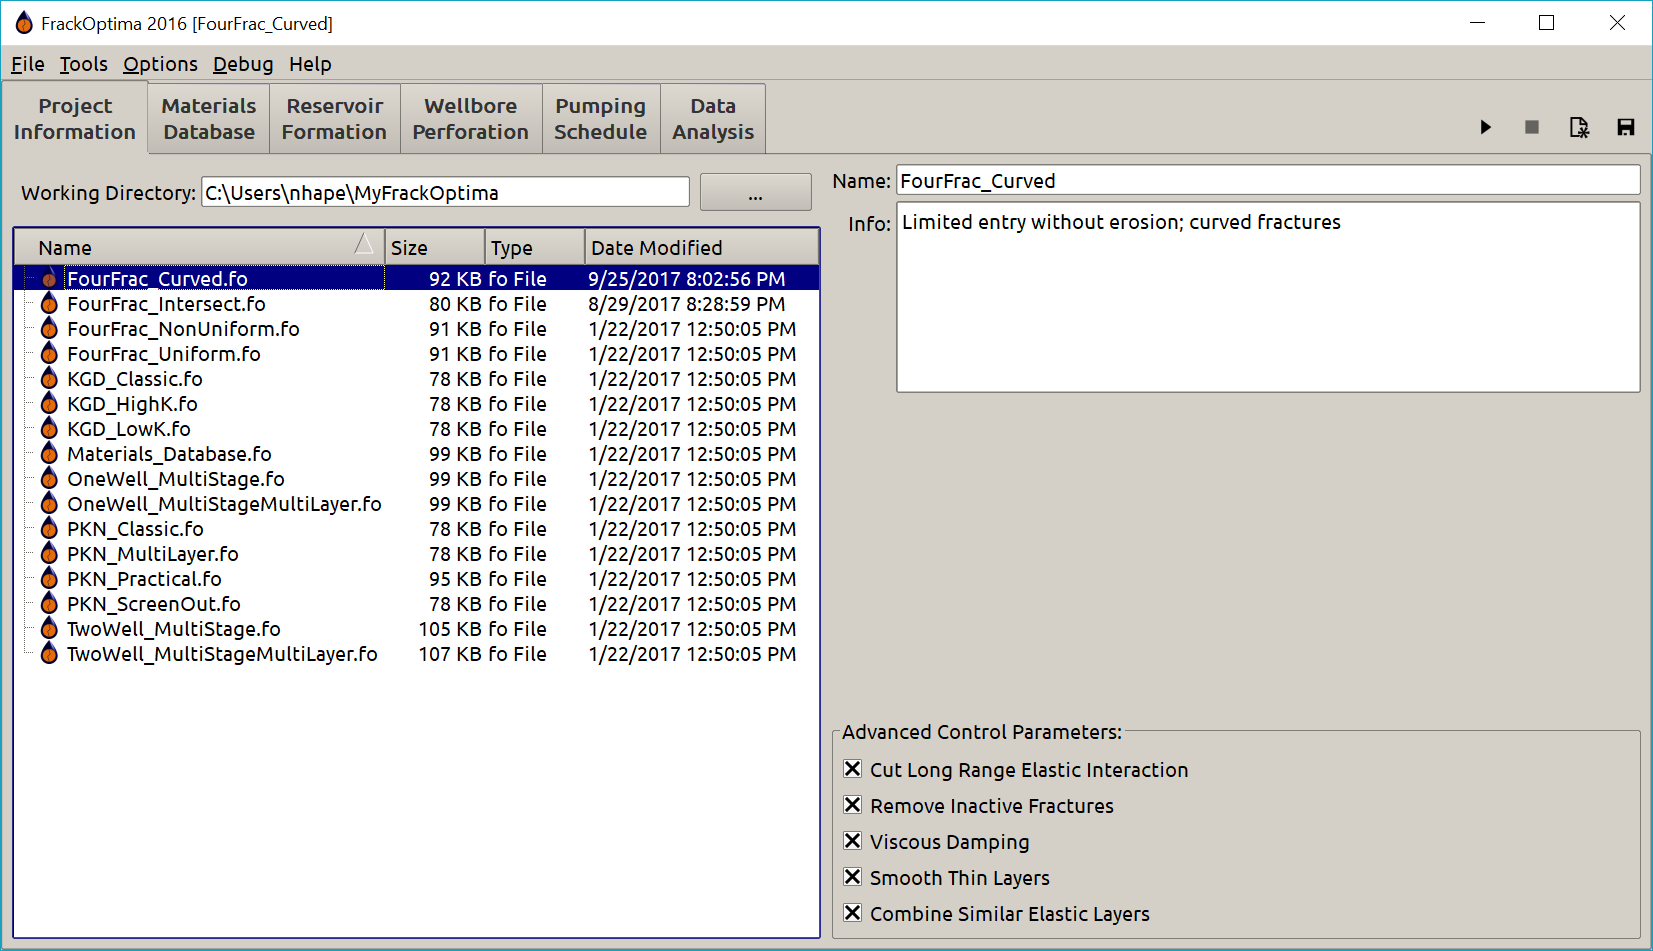This screenshot has width=1653, height=951.
Task: Select the FourFrac_NonUniform.fo file name
Action: pos(183,328)
